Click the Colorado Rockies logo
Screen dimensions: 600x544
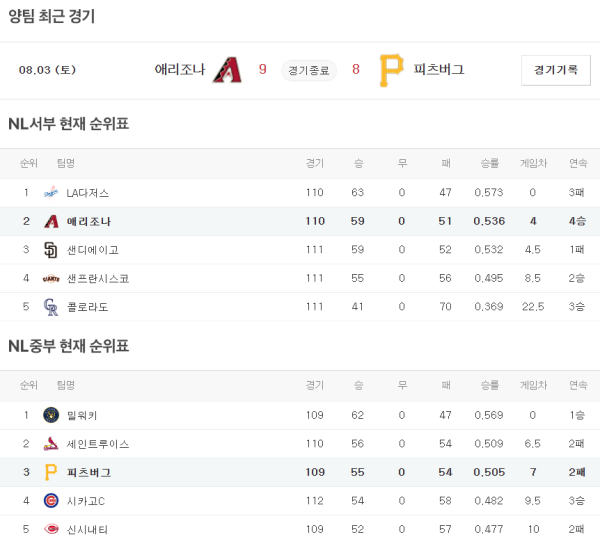click(x=51, y=307)
